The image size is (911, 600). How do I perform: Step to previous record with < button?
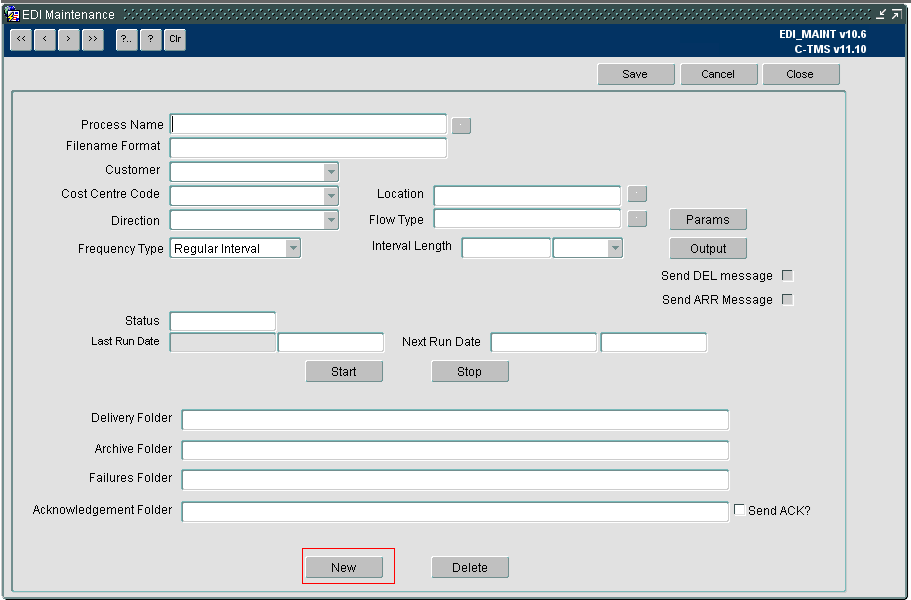tap(45, 39)
